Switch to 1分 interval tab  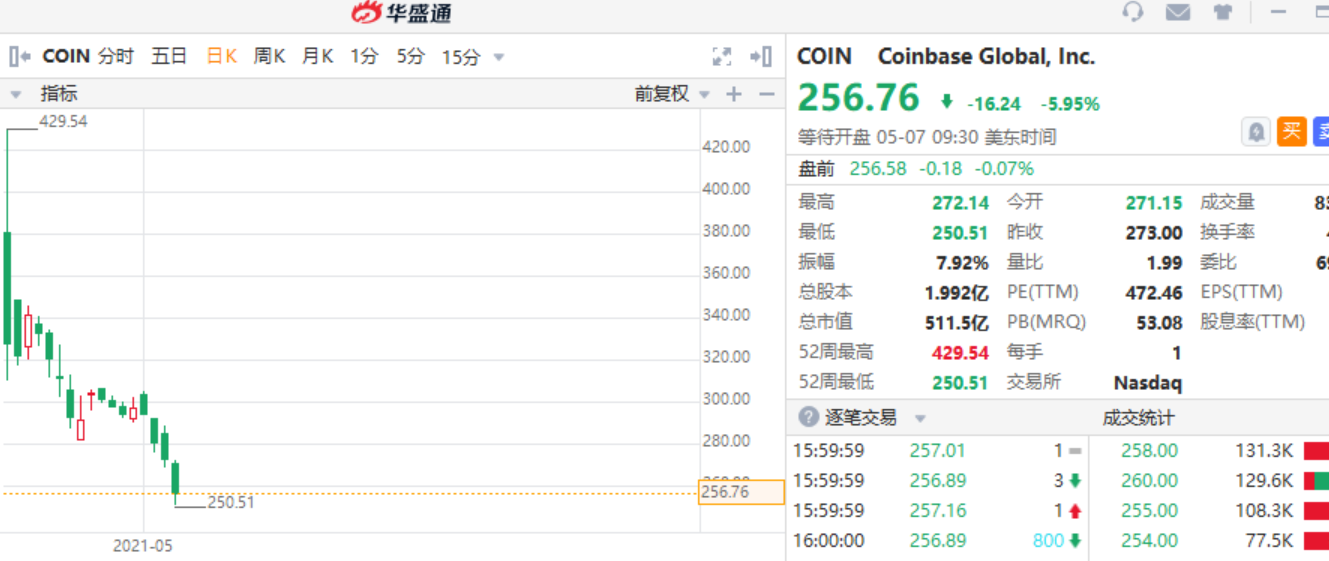click(x=364, y=56)
